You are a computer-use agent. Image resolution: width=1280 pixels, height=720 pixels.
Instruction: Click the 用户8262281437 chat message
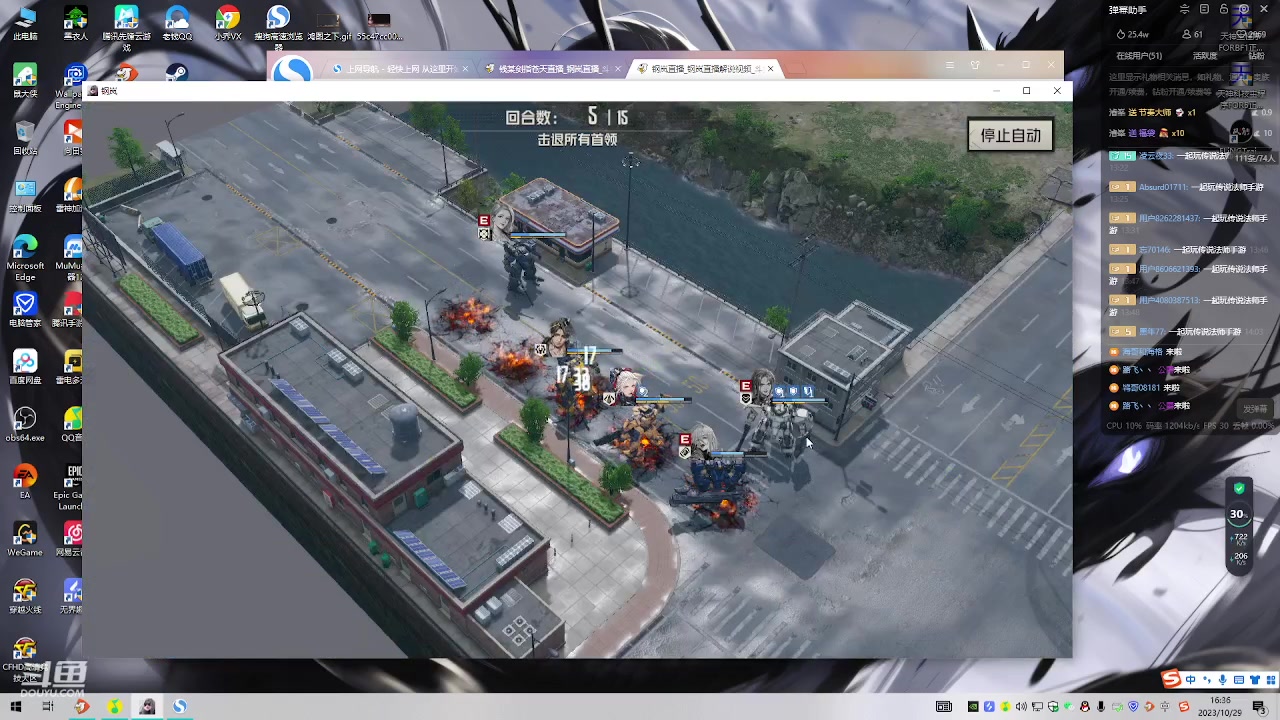pyautogui.click(x=1186, y=223)
